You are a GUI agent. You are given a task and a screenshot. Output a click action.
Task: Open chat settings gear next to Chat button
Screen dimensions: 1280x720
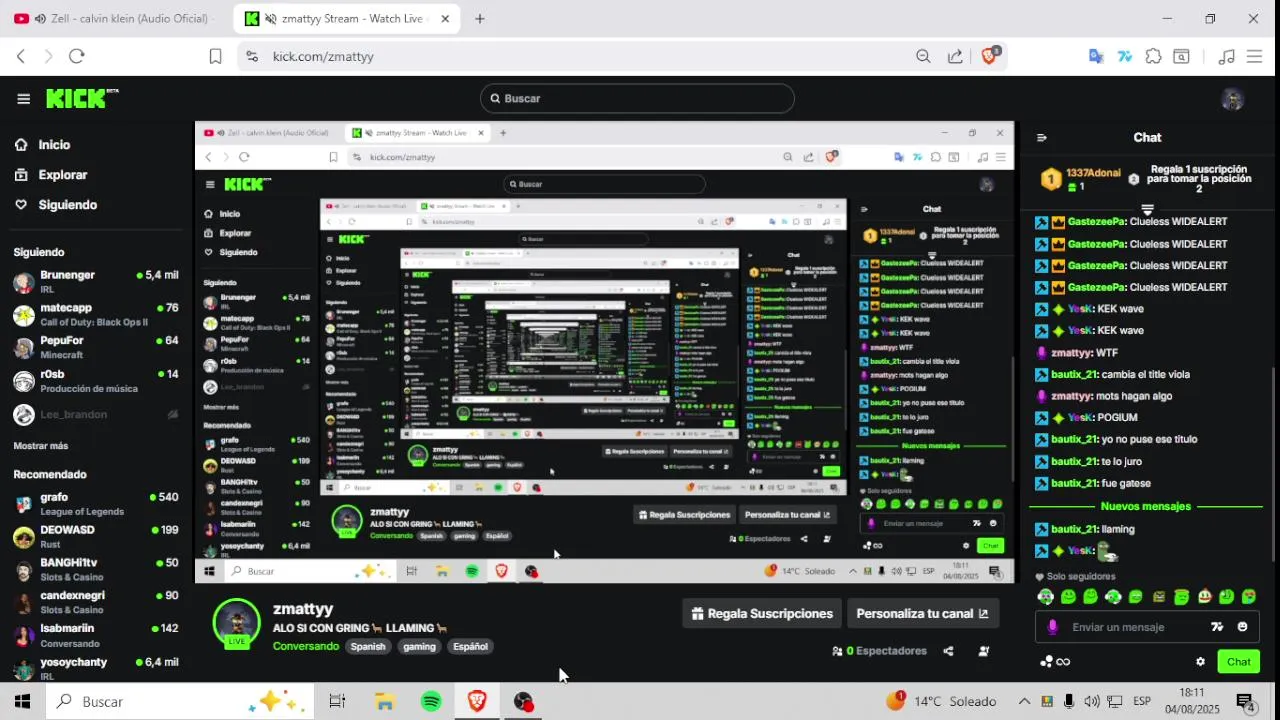1200,661
